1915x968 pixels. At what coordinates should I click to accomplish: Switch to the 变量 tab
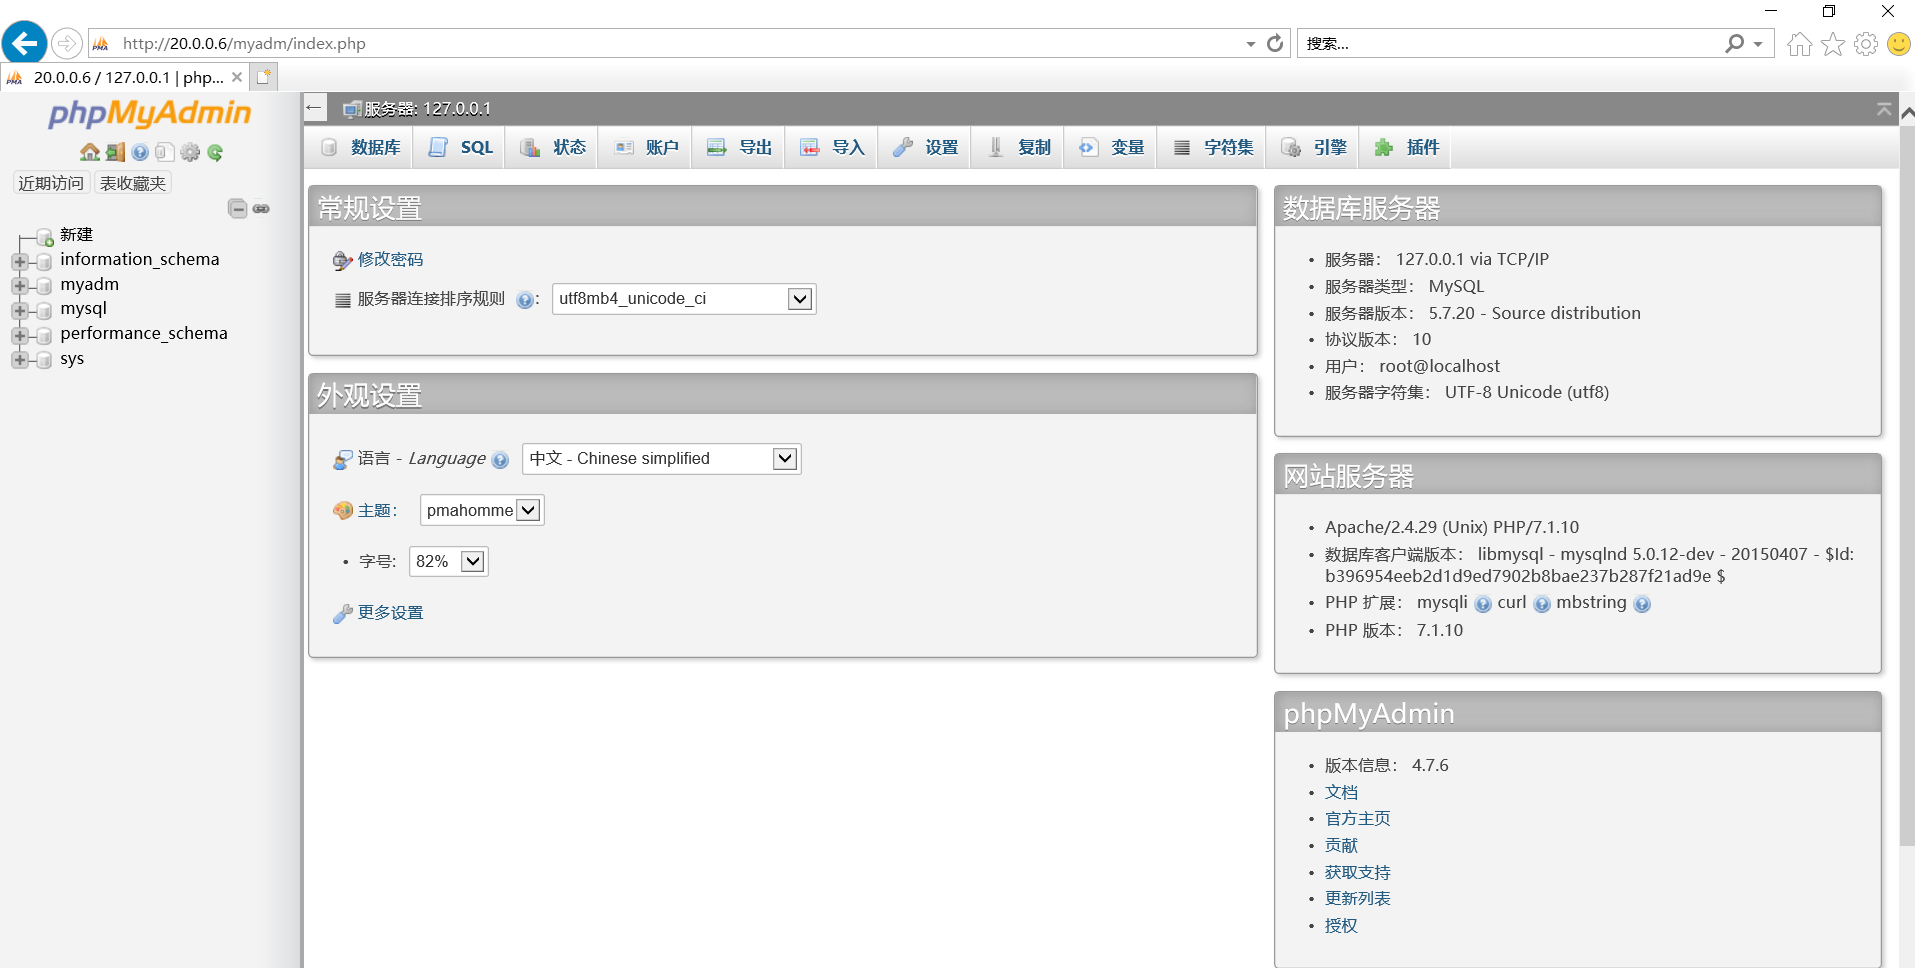pyautogui.click(x=1112, y=147)
